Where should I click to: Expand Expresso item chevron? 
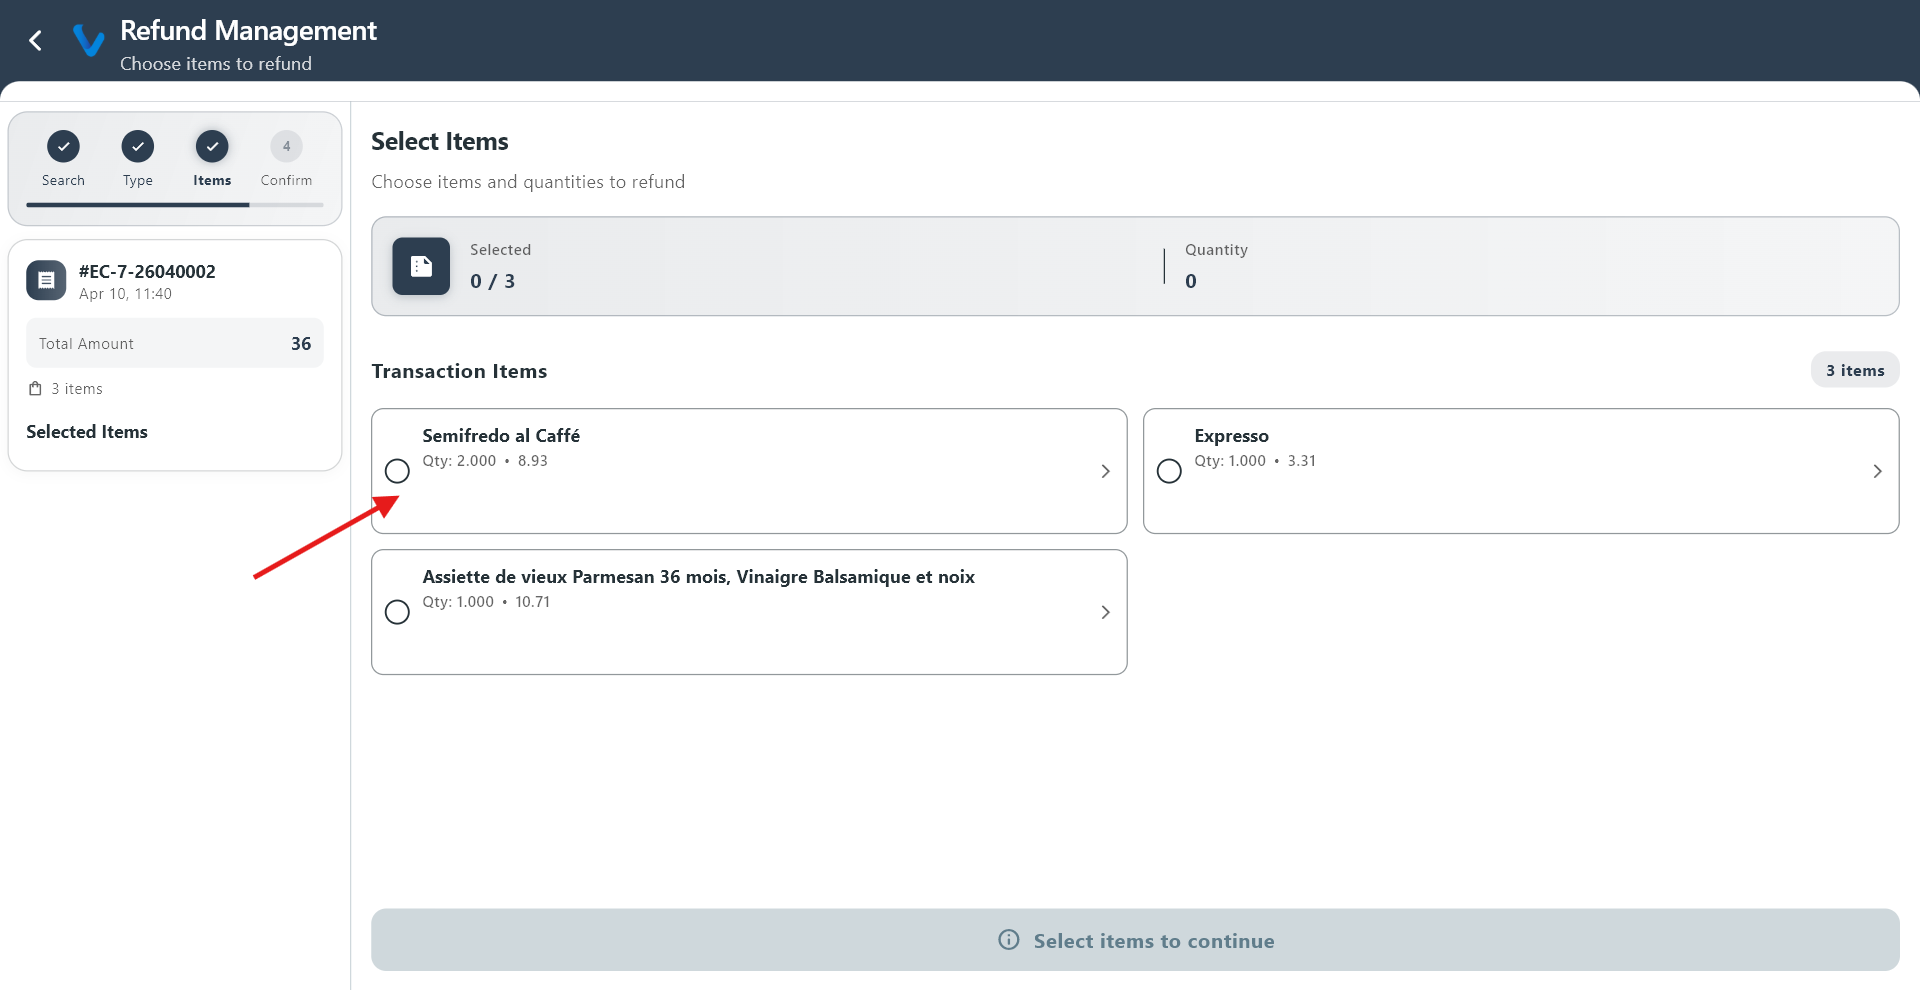(x=1877, y=471)
